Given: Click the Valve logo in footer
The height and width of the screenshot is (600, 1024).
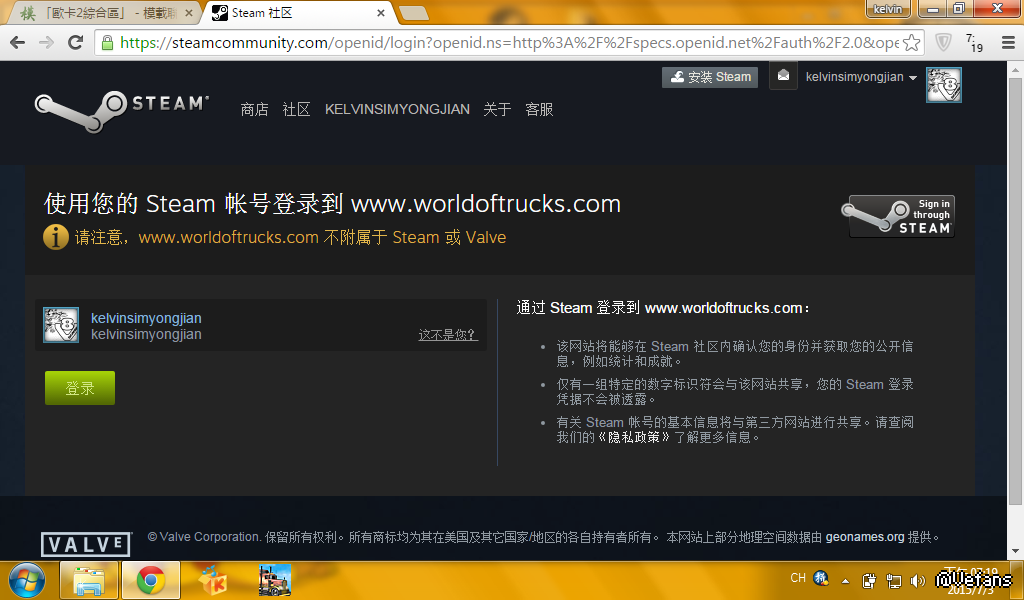Looking at the screenshot, I should pos(86,544).
